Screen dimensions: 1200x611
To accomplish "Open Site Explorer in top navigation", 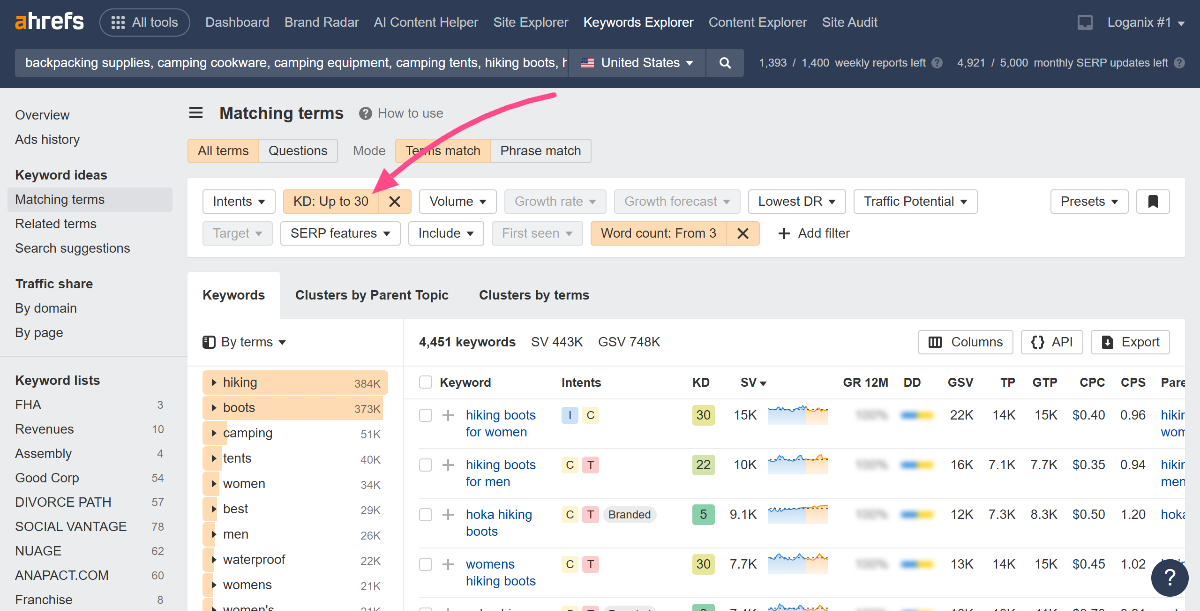I will coord(531,22).
